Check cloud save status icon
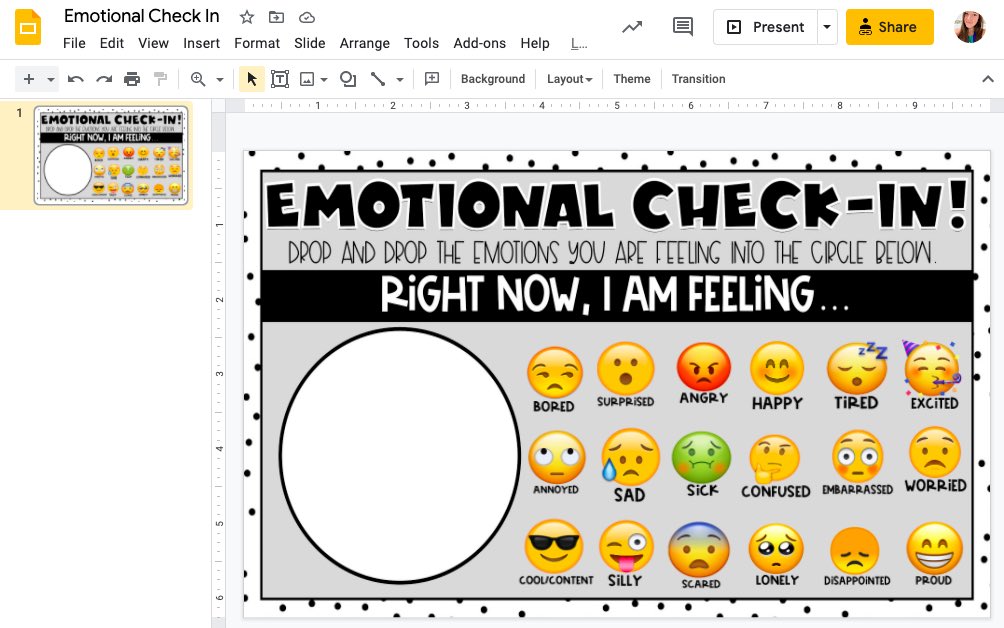This screenshot has width=1004, height=628. point(307,17)
